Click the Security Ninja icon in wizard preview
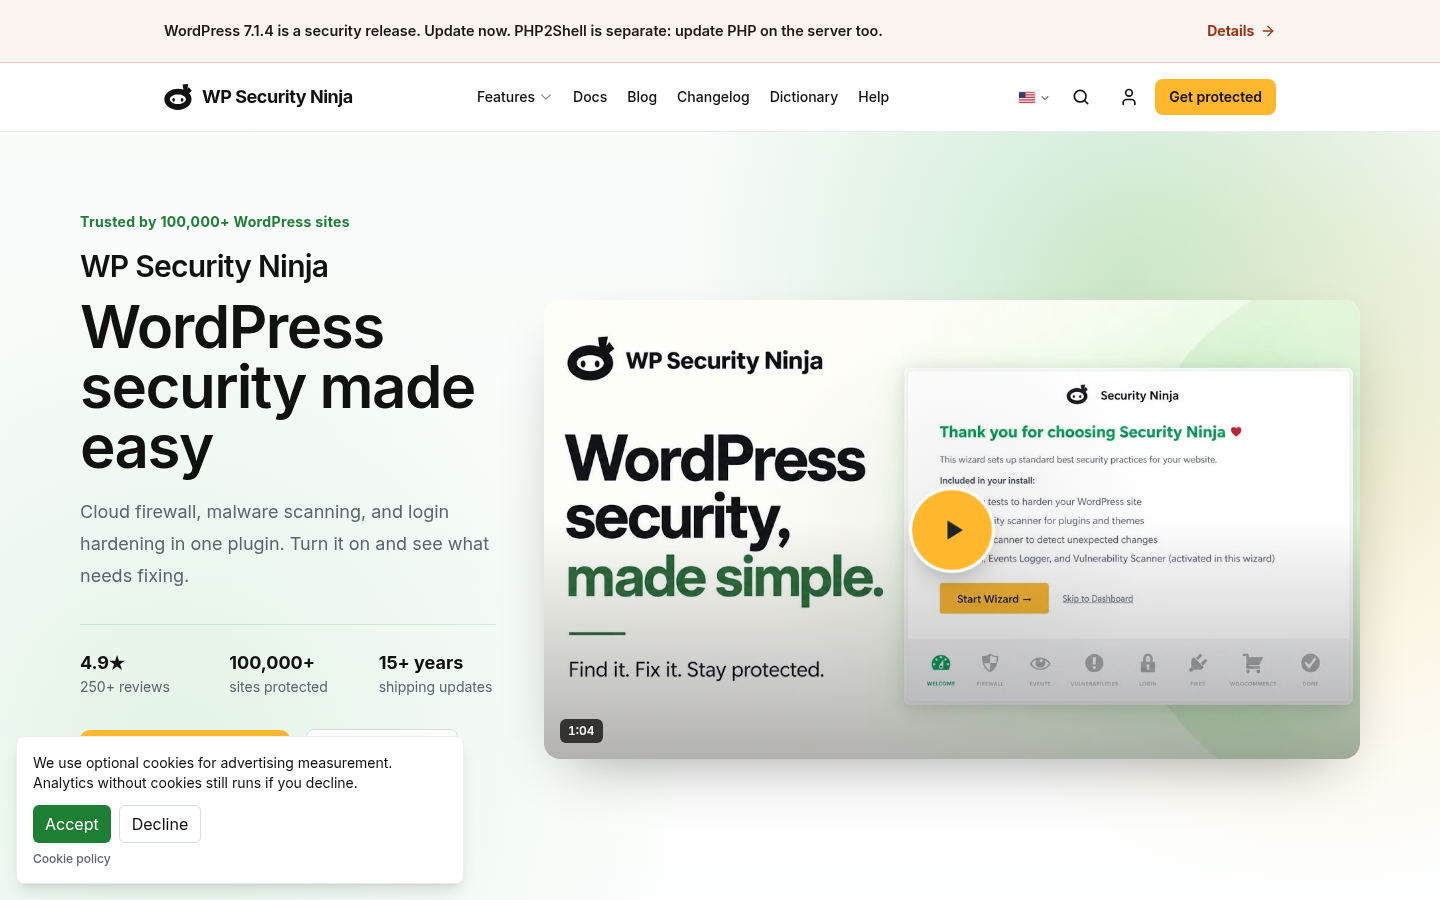The height and width of the screenshot is (900, 1440). 1077,395
